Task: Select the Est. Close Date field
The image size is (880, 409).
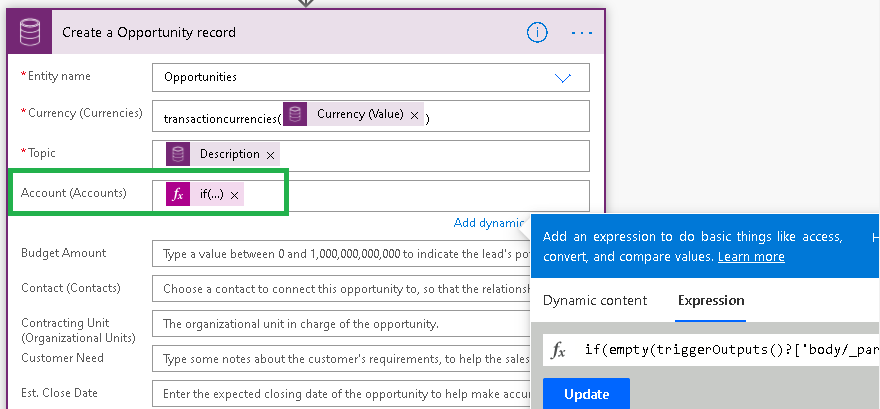Action: tap(340, 393)
